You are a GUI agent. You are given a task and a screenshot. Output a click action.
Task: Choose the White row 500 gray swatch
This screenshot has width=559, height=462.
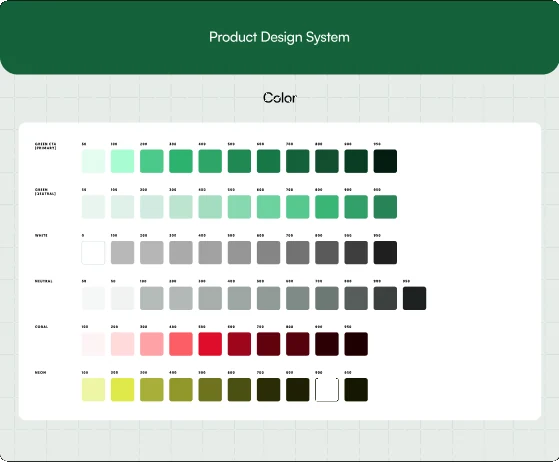[x=239, y=253]
